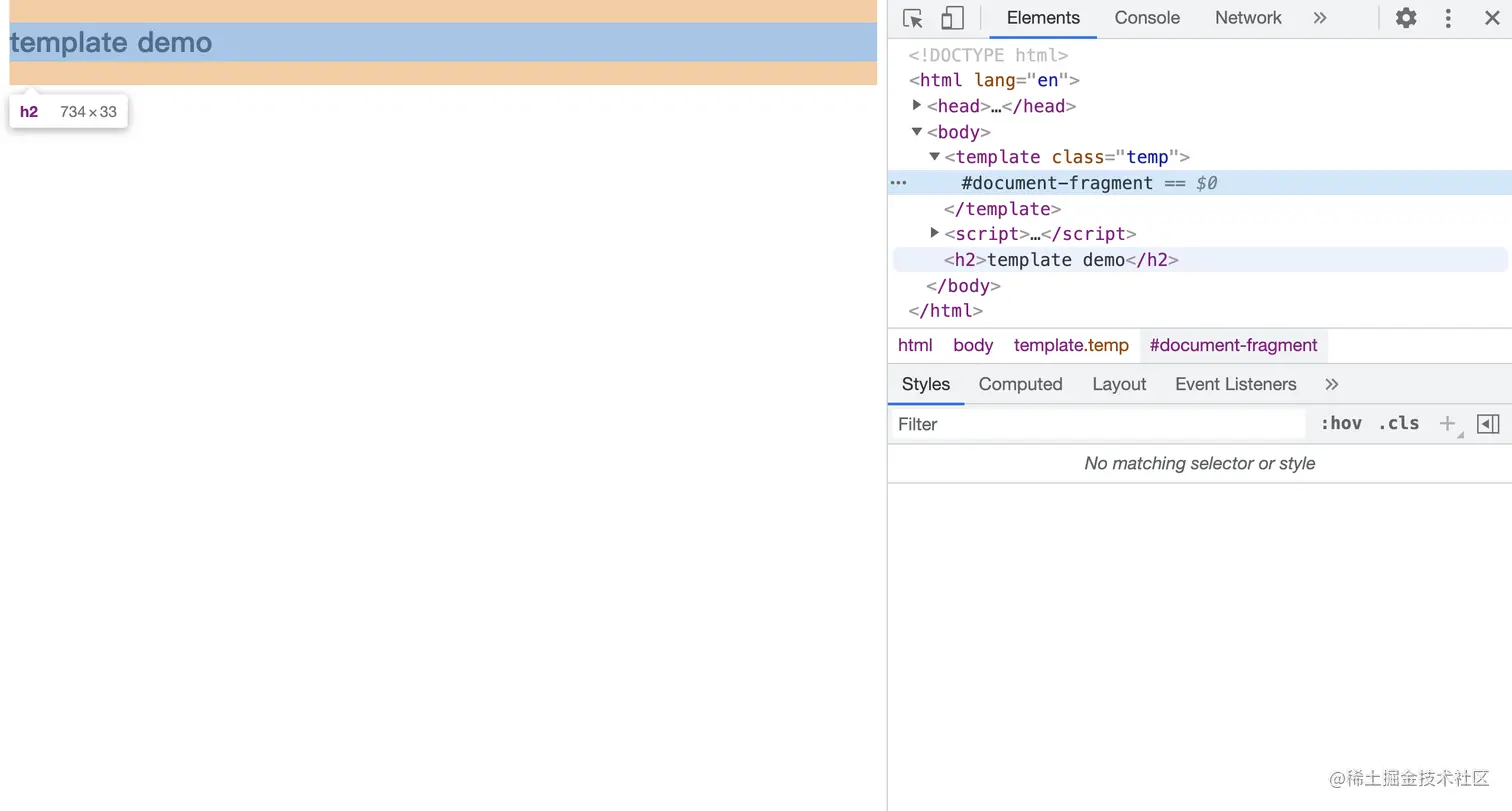
Task: Open the DevTools three-dot options menu
Action: [1448, 18]
